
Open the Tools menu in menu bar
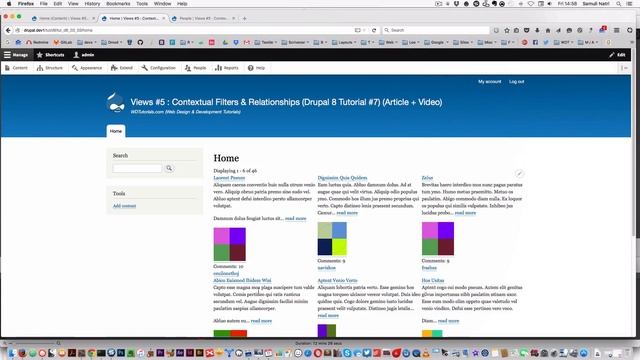[142, 4]
